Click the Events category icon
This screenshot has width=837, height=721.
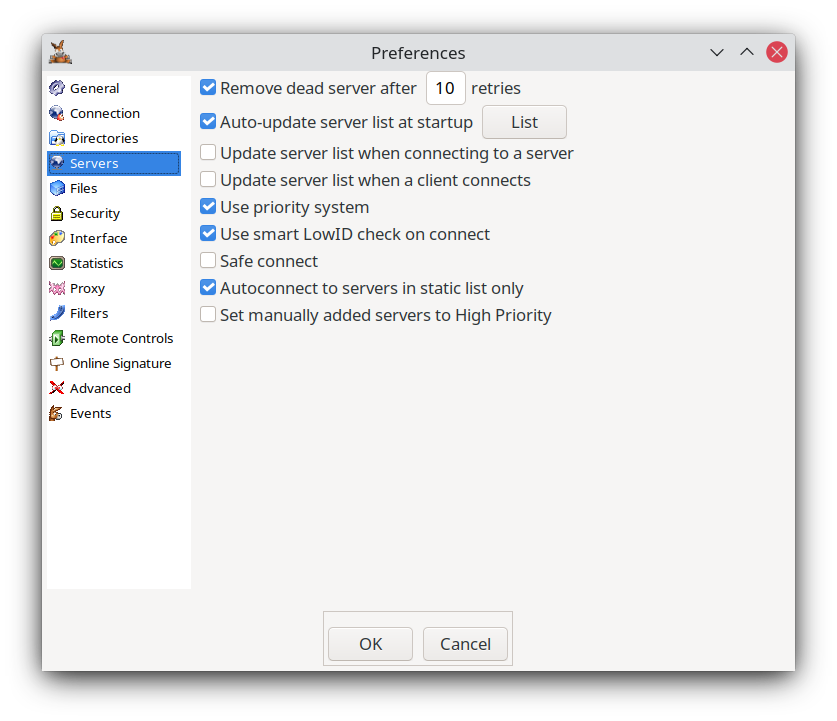[x=57, y=413]
